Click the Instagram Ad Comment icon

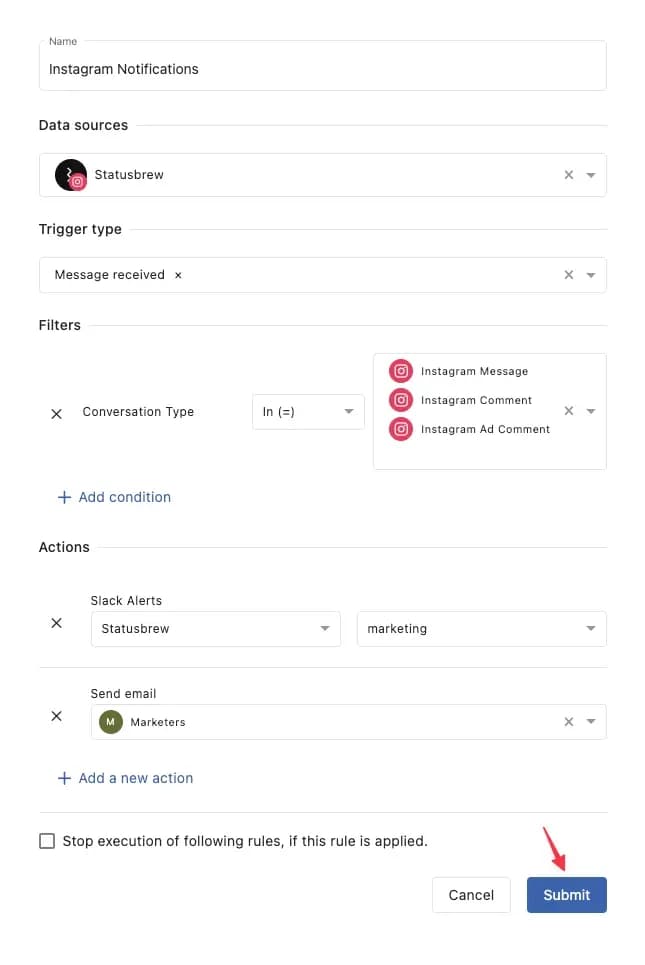tap(401, 429)
